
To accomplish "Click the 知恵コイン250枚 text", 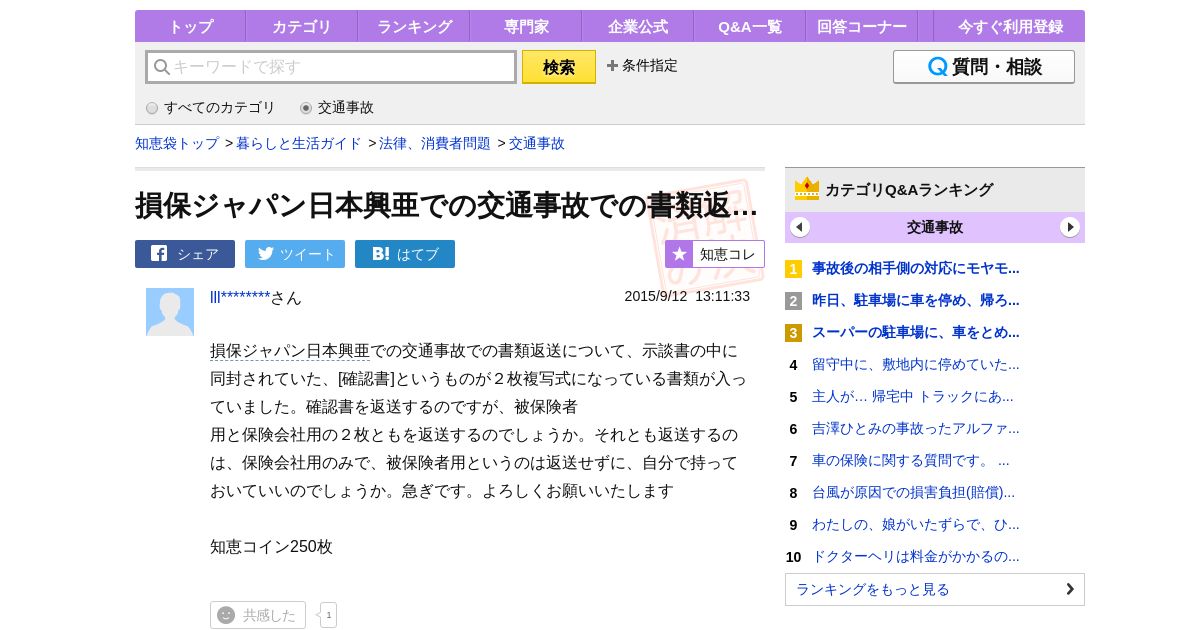I will [x=271, y=547].
